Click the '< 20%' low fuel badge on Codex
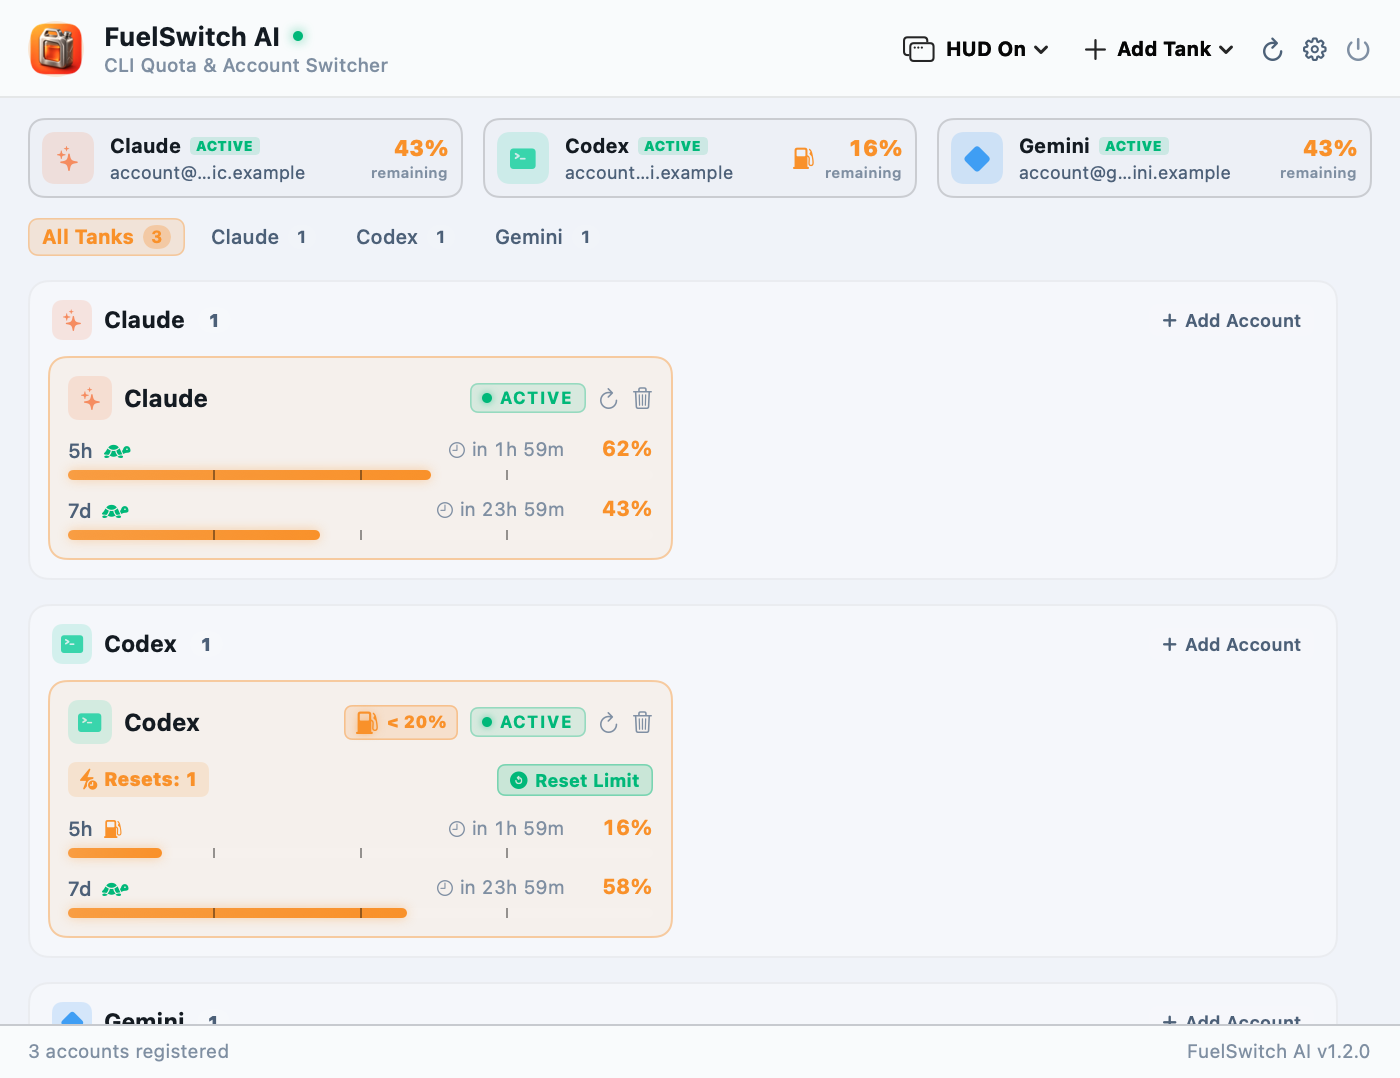Viewport: 1400px width, 1078px height. pyautogui.click(x=401, y=722)
